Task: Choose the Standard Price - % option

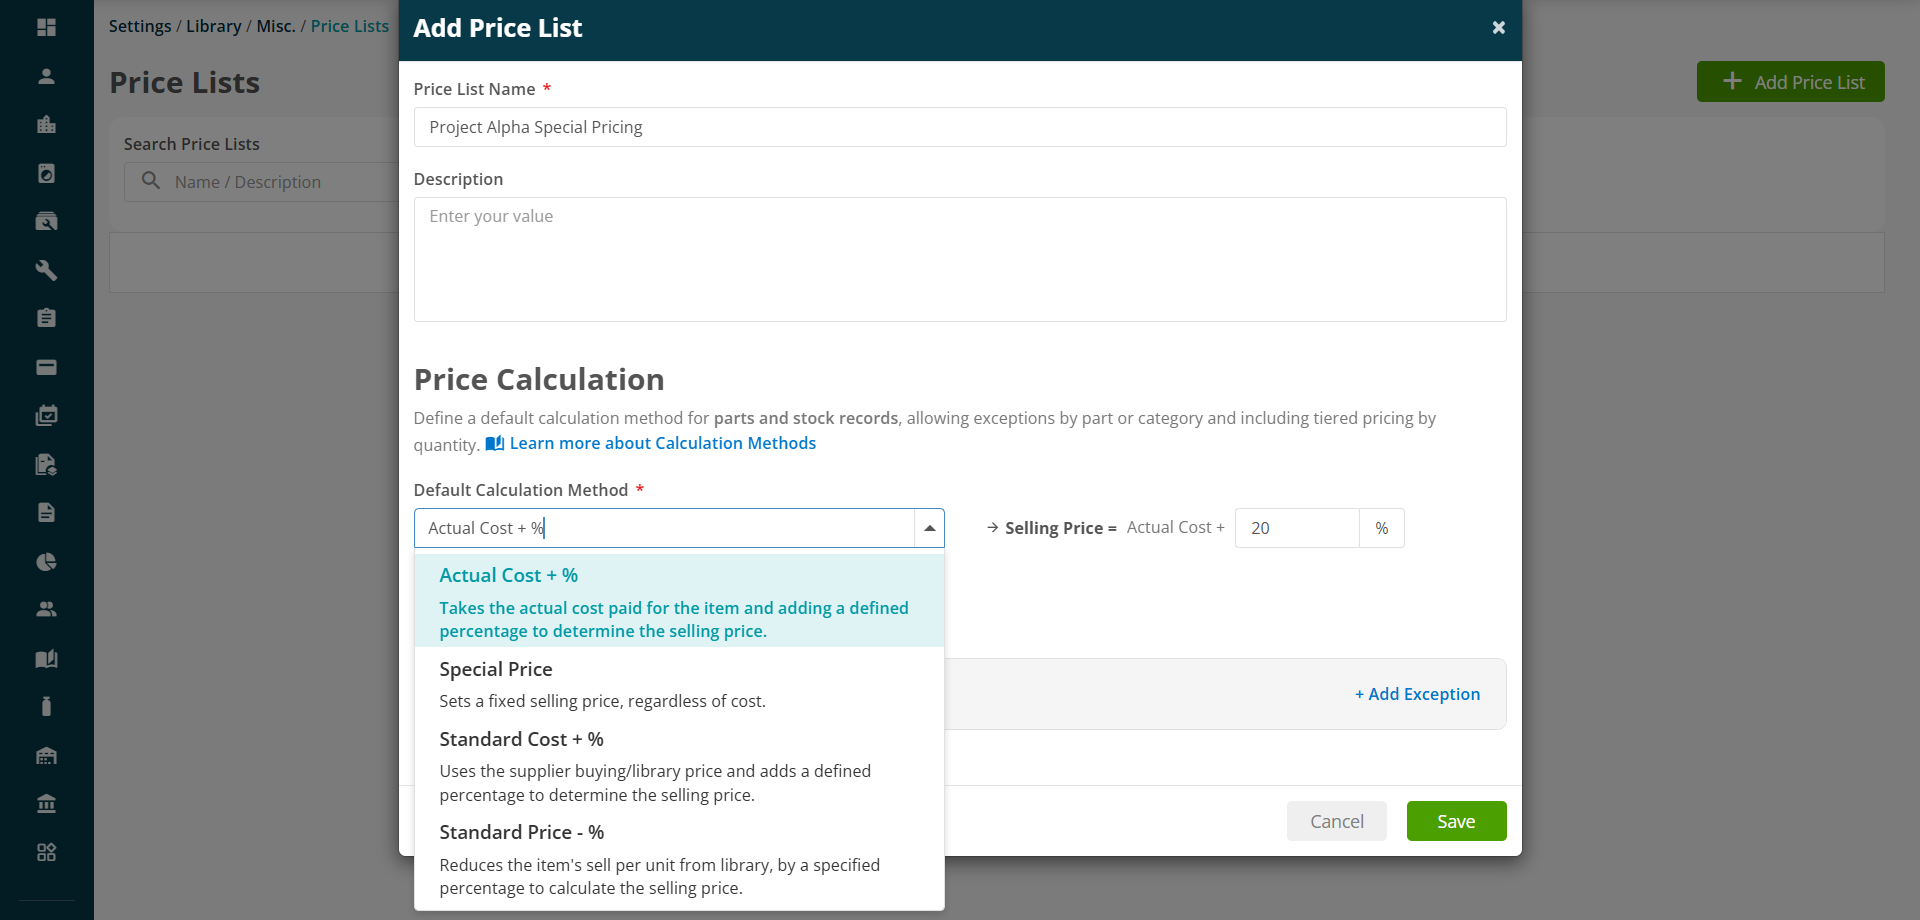Action: [x=679, y=860]
